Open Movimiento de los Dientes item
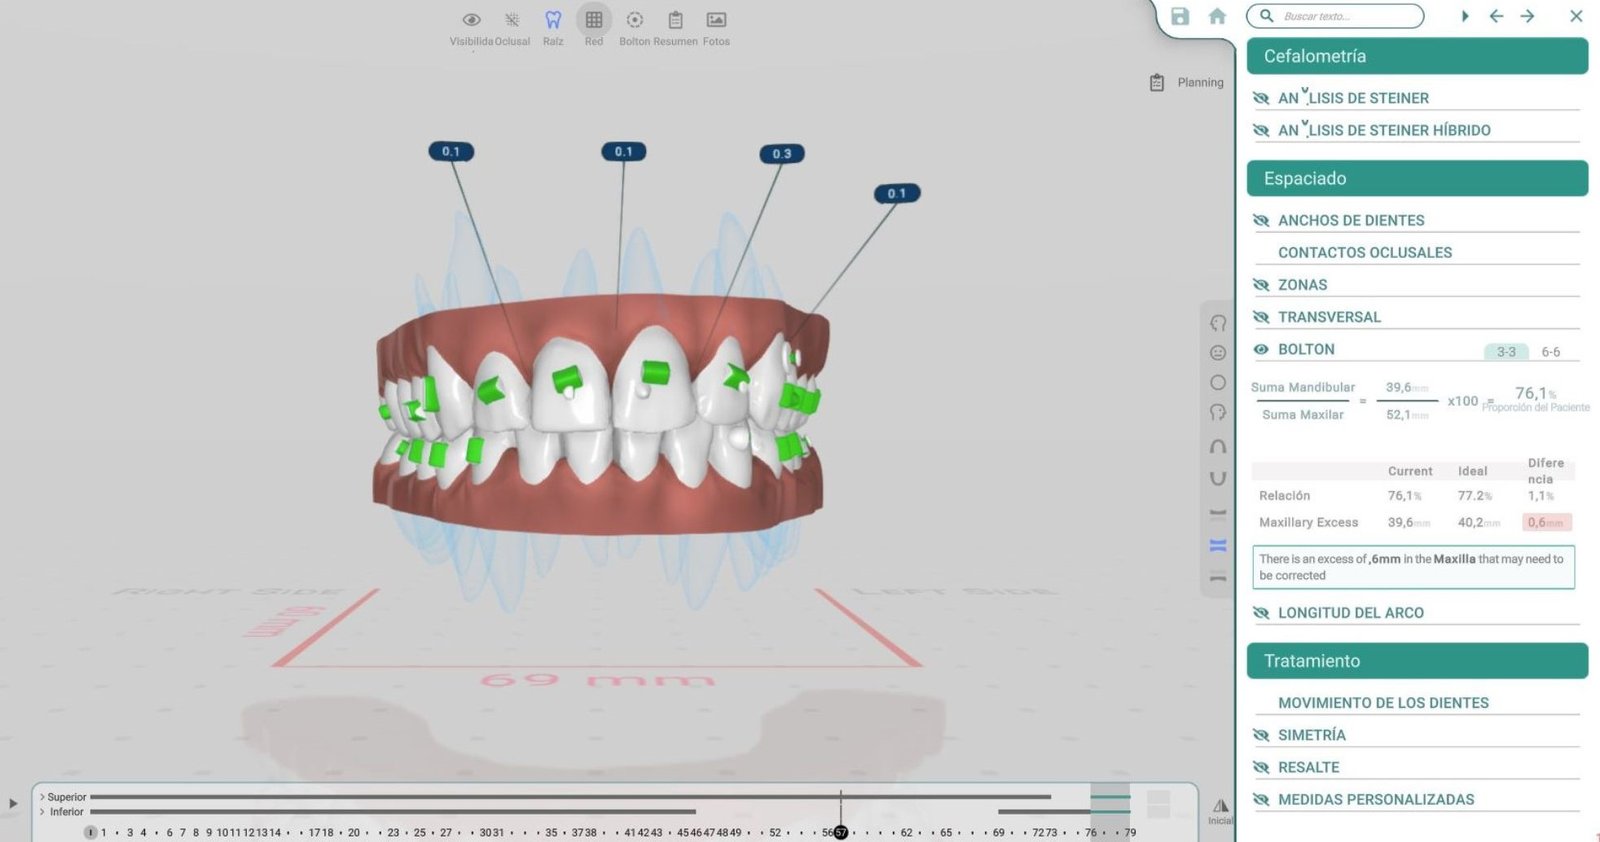The image size is (1600, 842). [x=1383, y=703]
